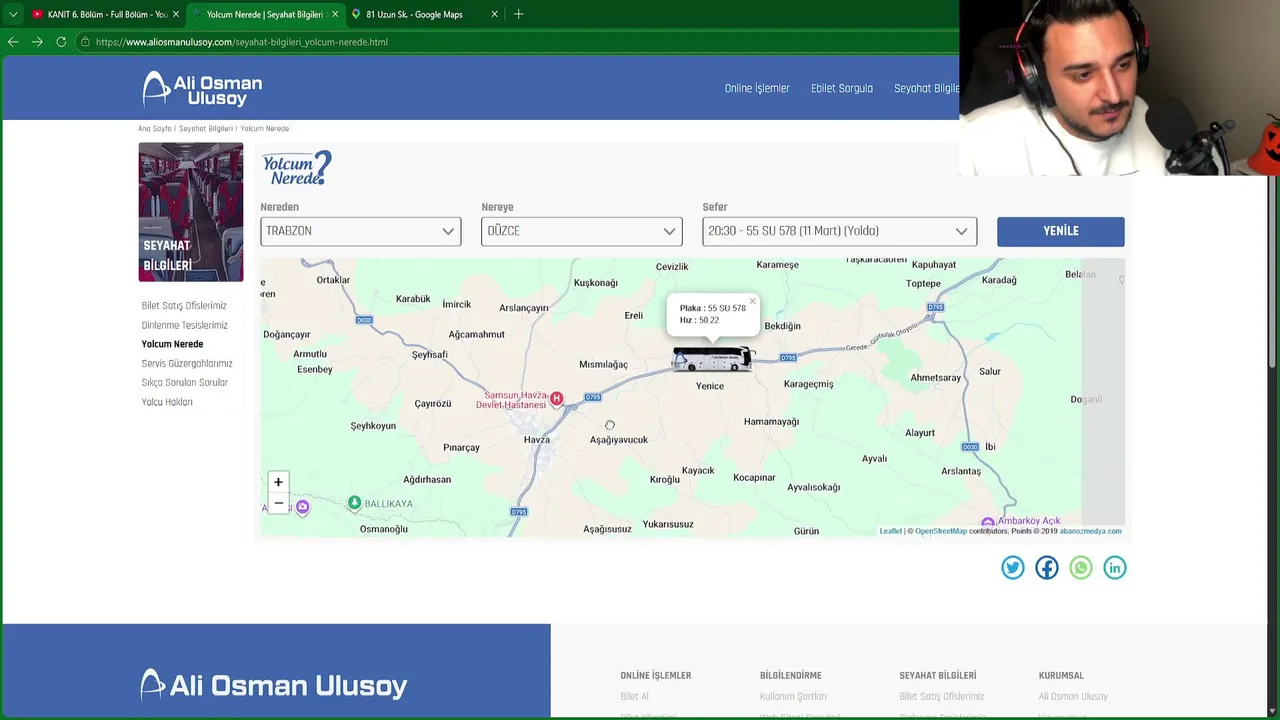Open the Leaflet attribution link
Viewport: 1280px width, 720px height.
(890, 531)
